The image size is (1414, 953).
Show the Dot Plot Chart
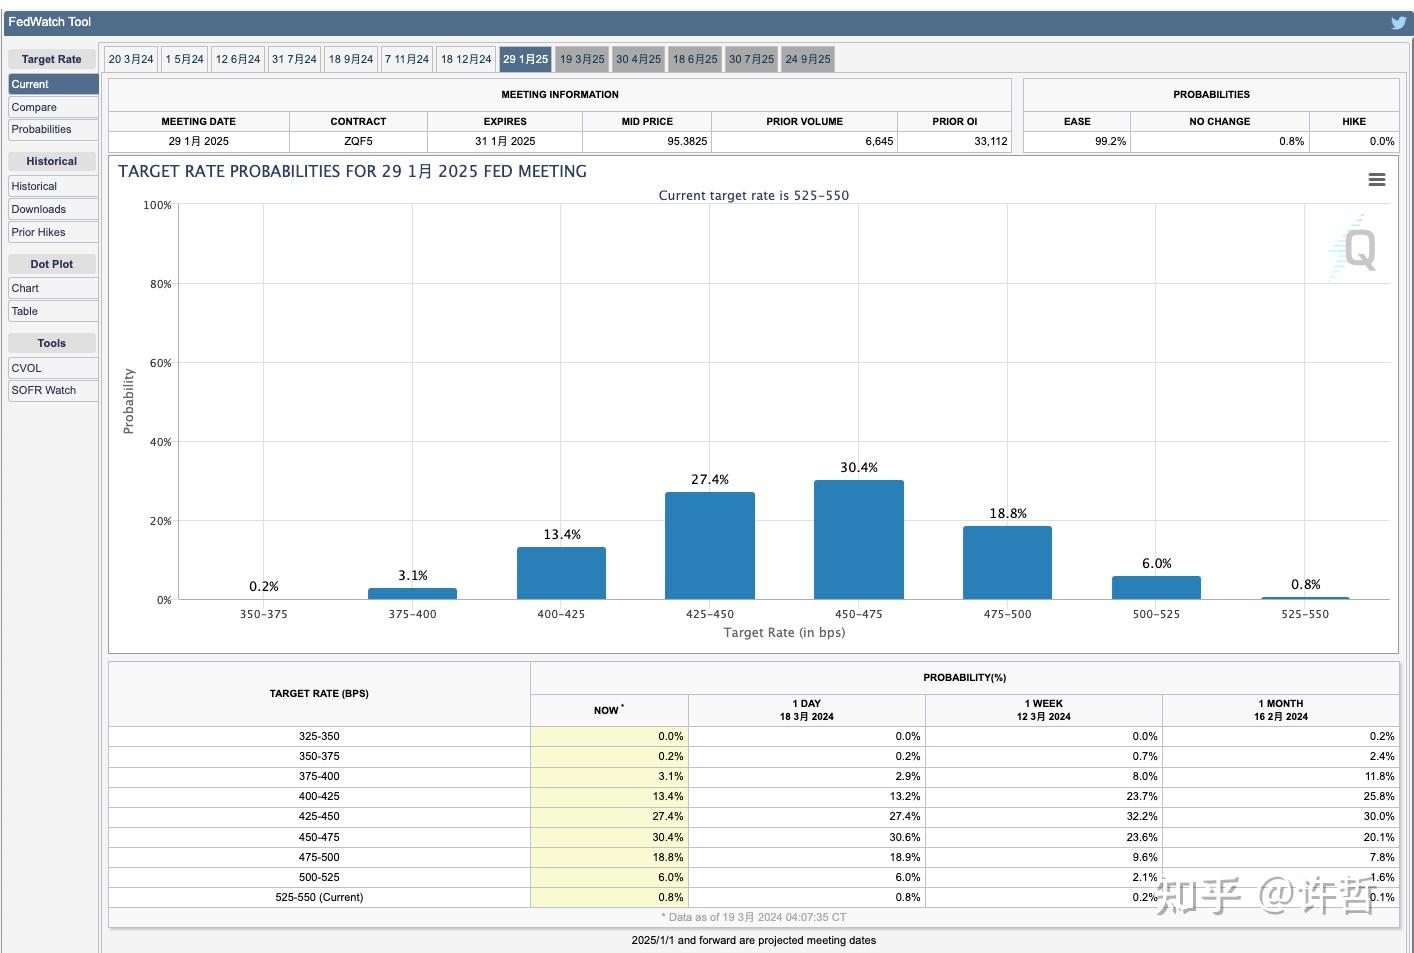pos(53,288)
